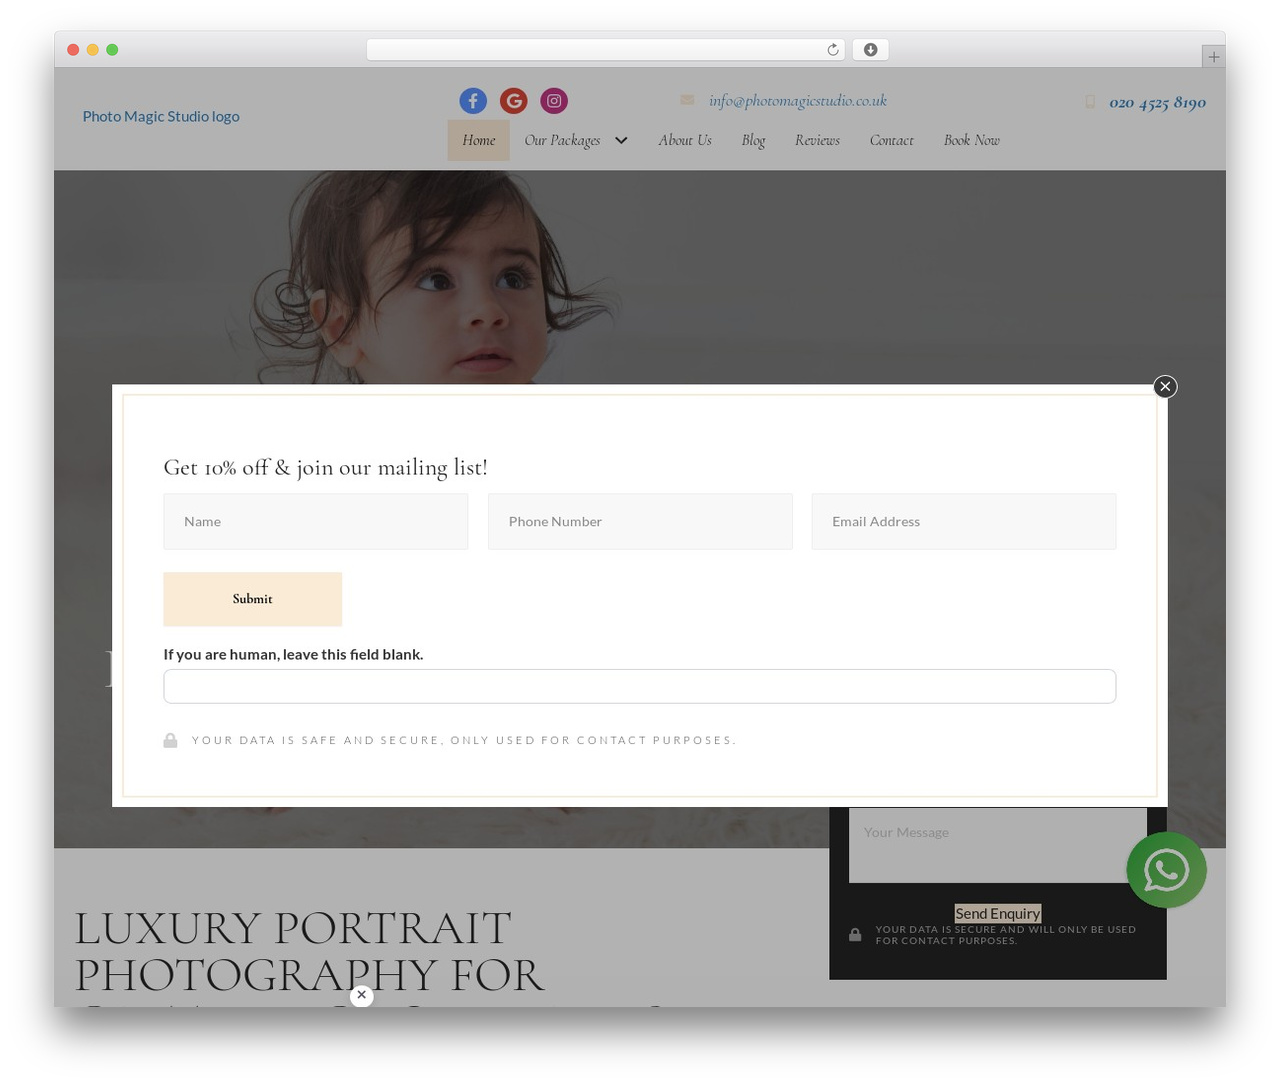Click the Send Enquiry button
This screenshot has width=1280, height=1084.
coord(997,913)
